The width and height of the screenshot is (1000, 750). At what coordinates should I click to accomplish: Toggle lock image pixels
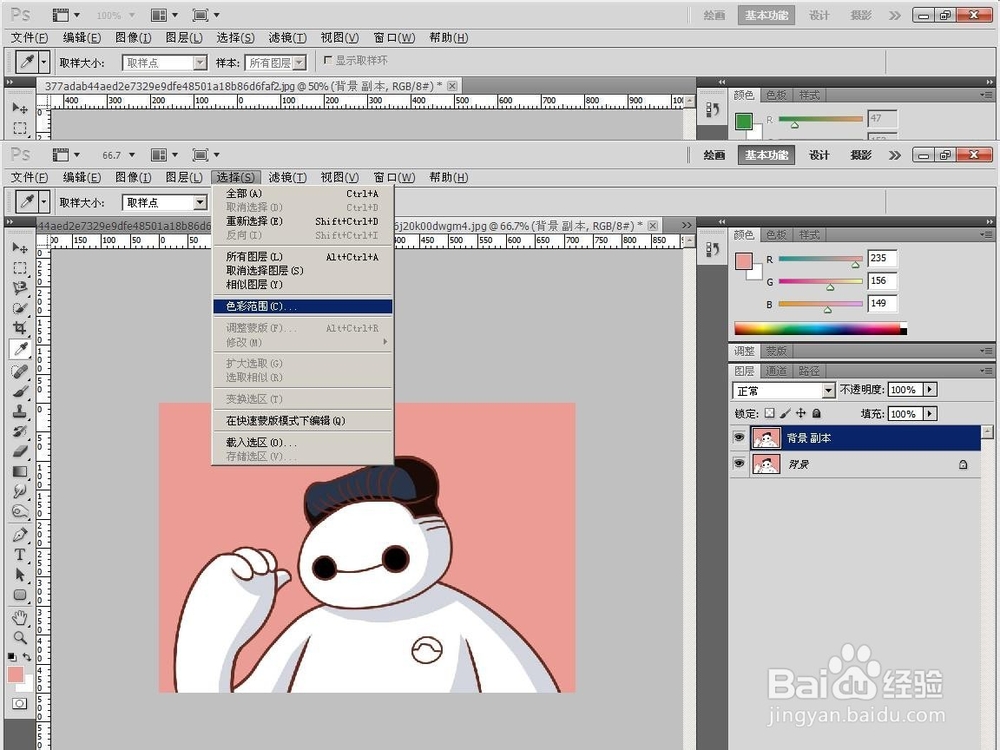click(x=785, y=413)
